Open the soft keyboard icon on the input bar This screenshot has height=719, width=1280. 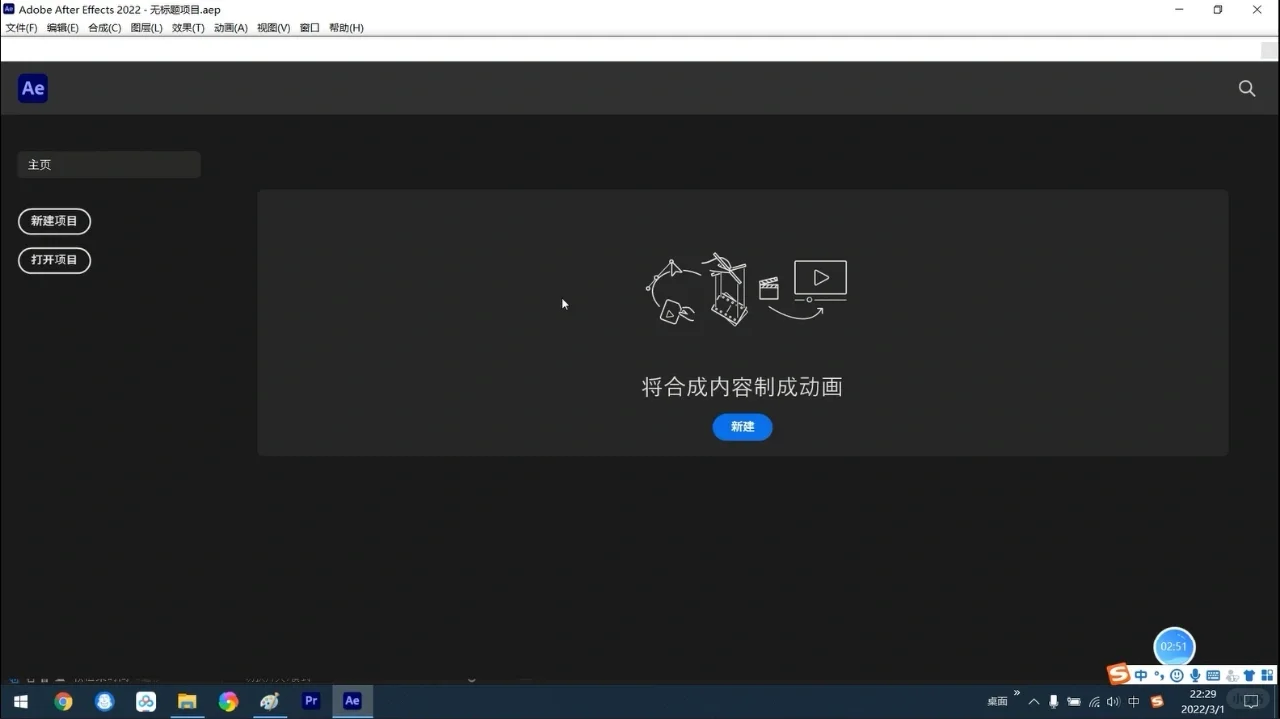[1212, 675]
